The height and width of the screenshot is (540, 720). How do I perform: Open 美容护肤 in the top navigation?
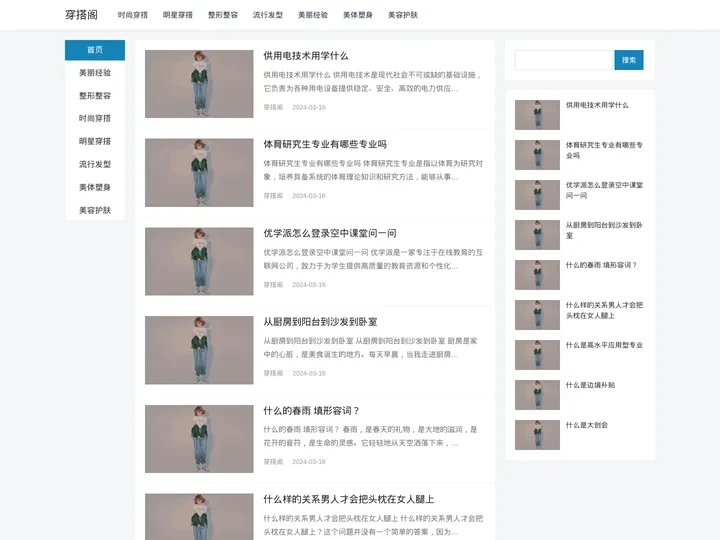[403, 15]
